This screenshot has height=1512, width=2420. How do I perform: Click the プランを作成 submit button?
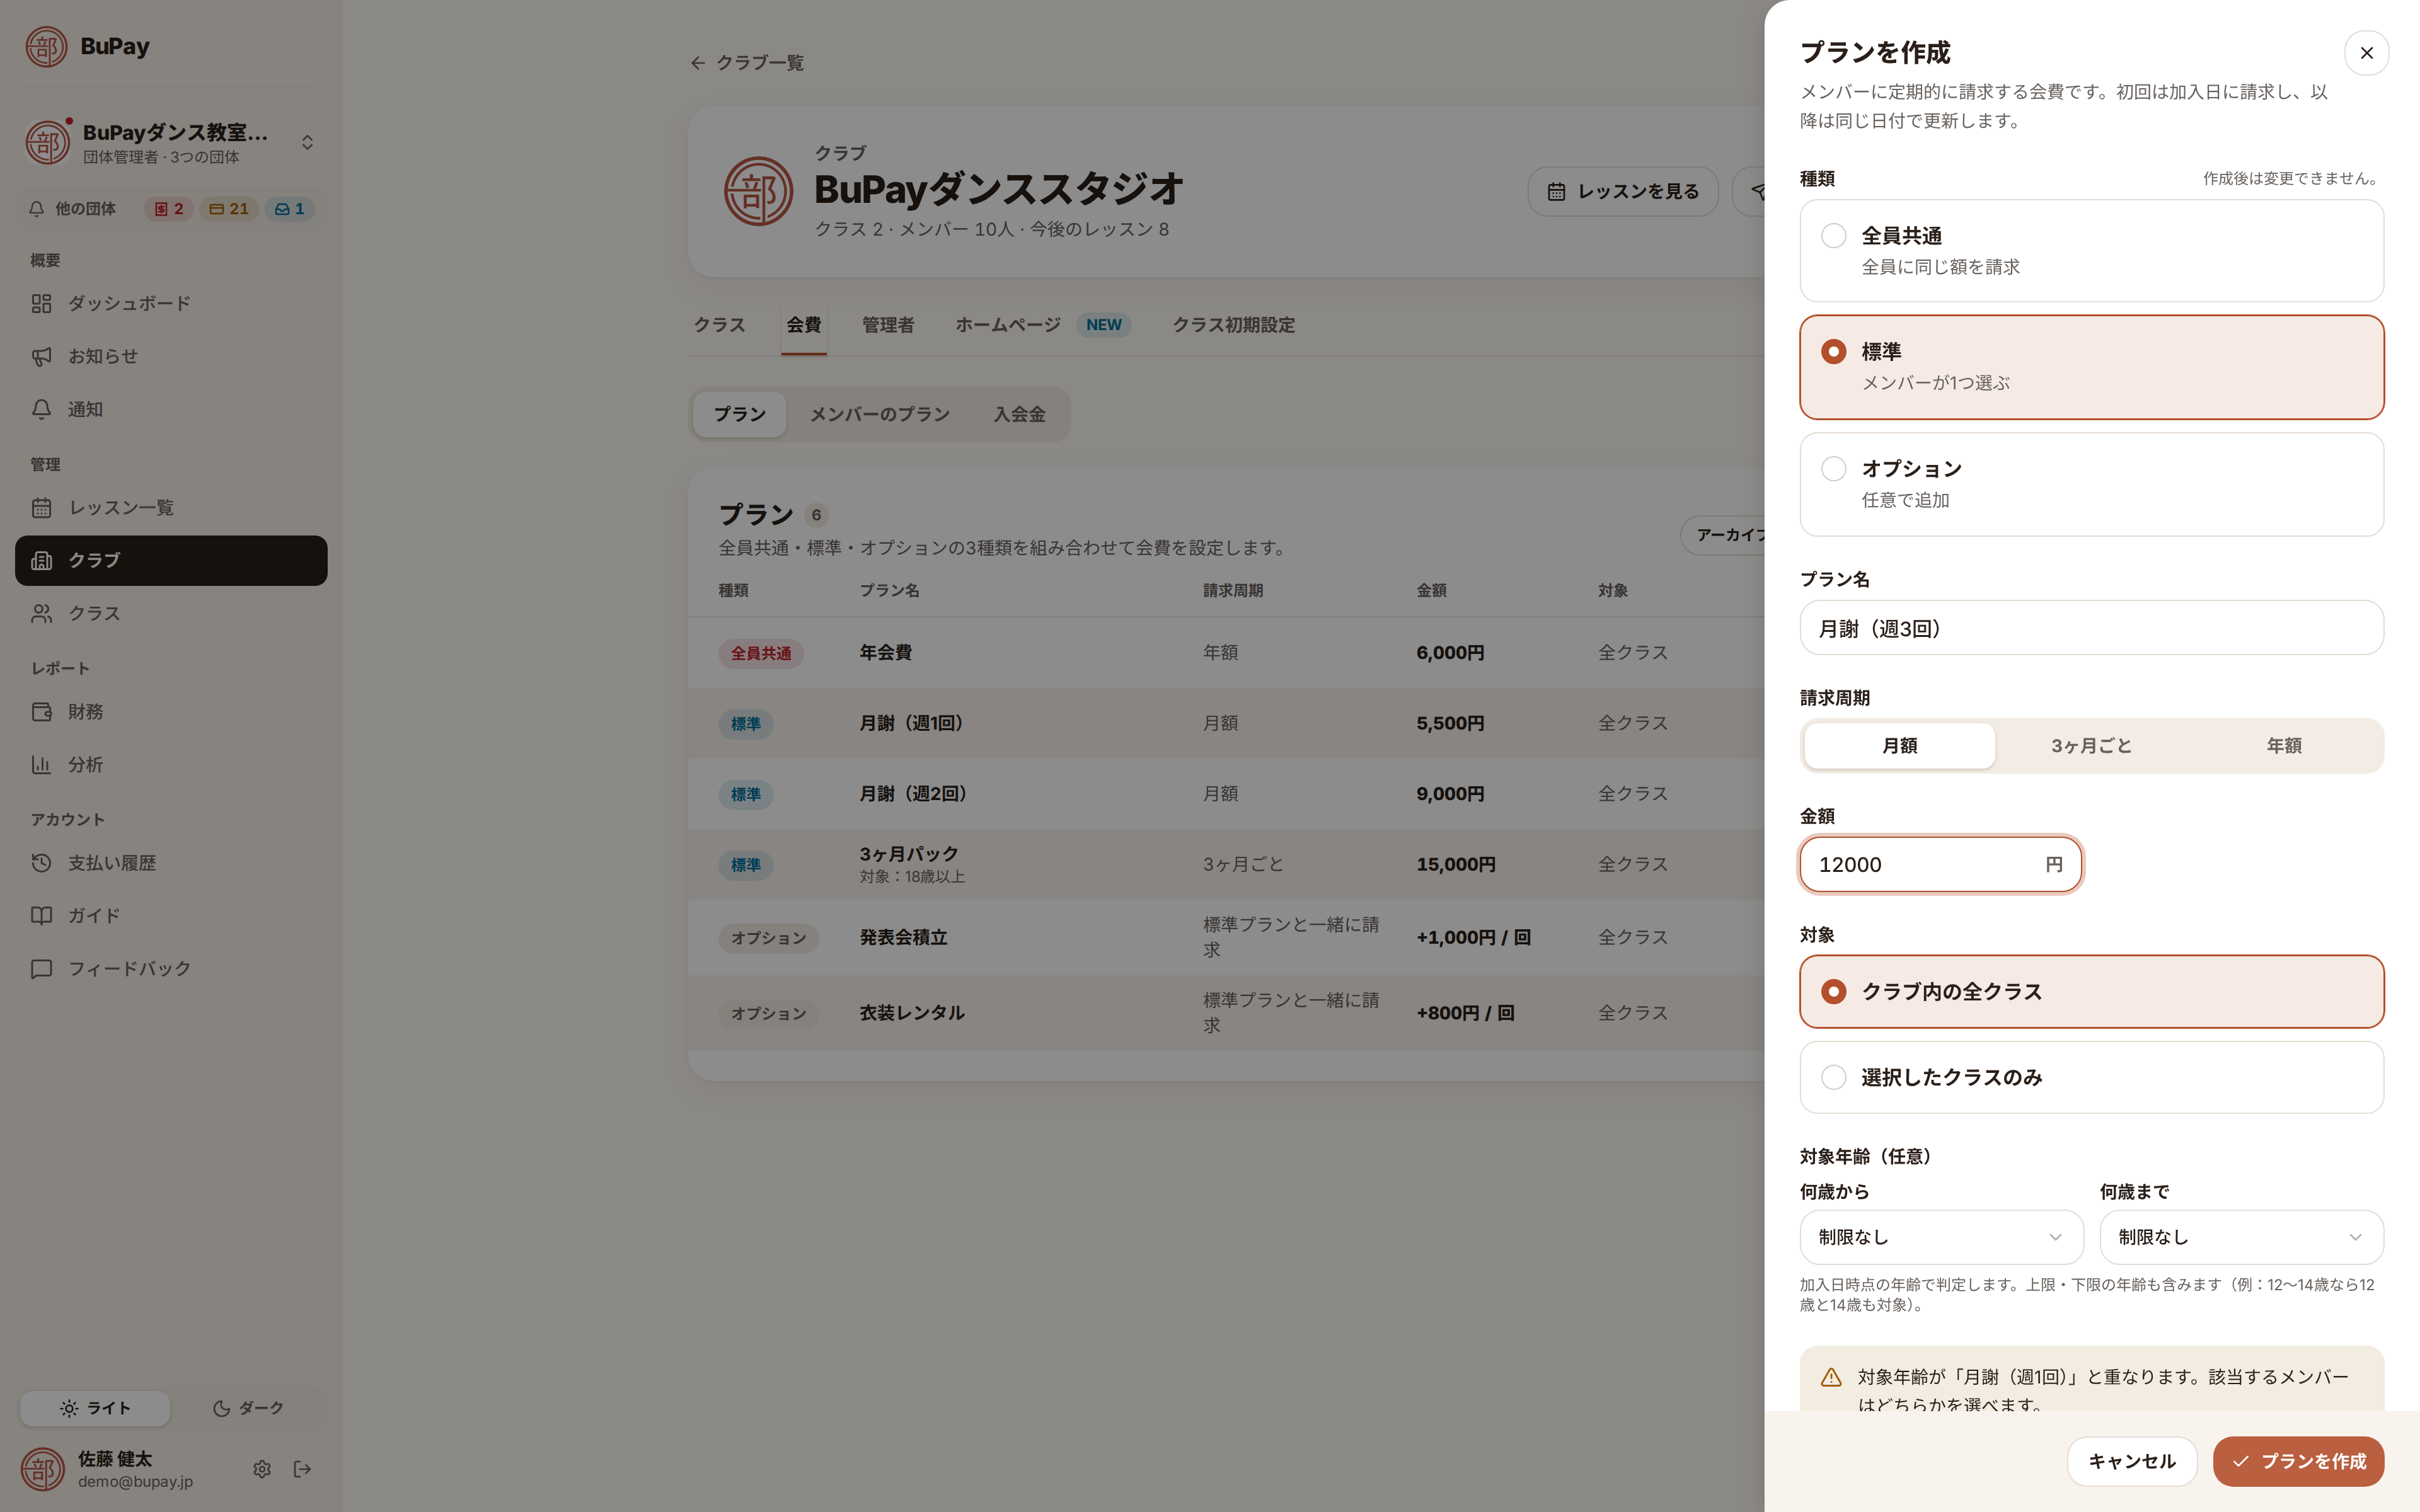(2298, 1461)
